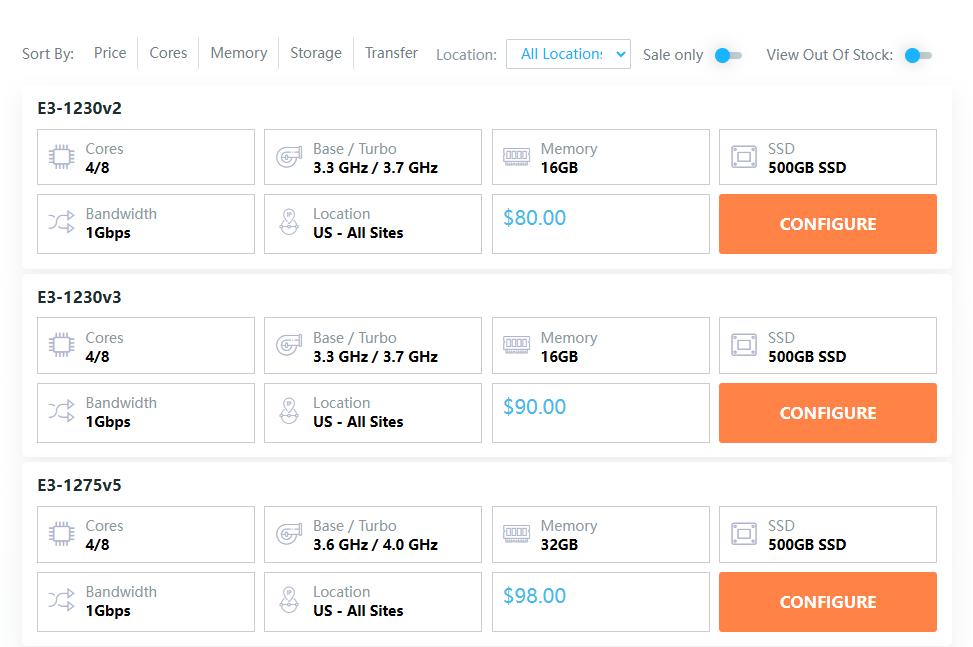Click the Memory RAM icon for E3-1230v3

[x=516, y=346]
